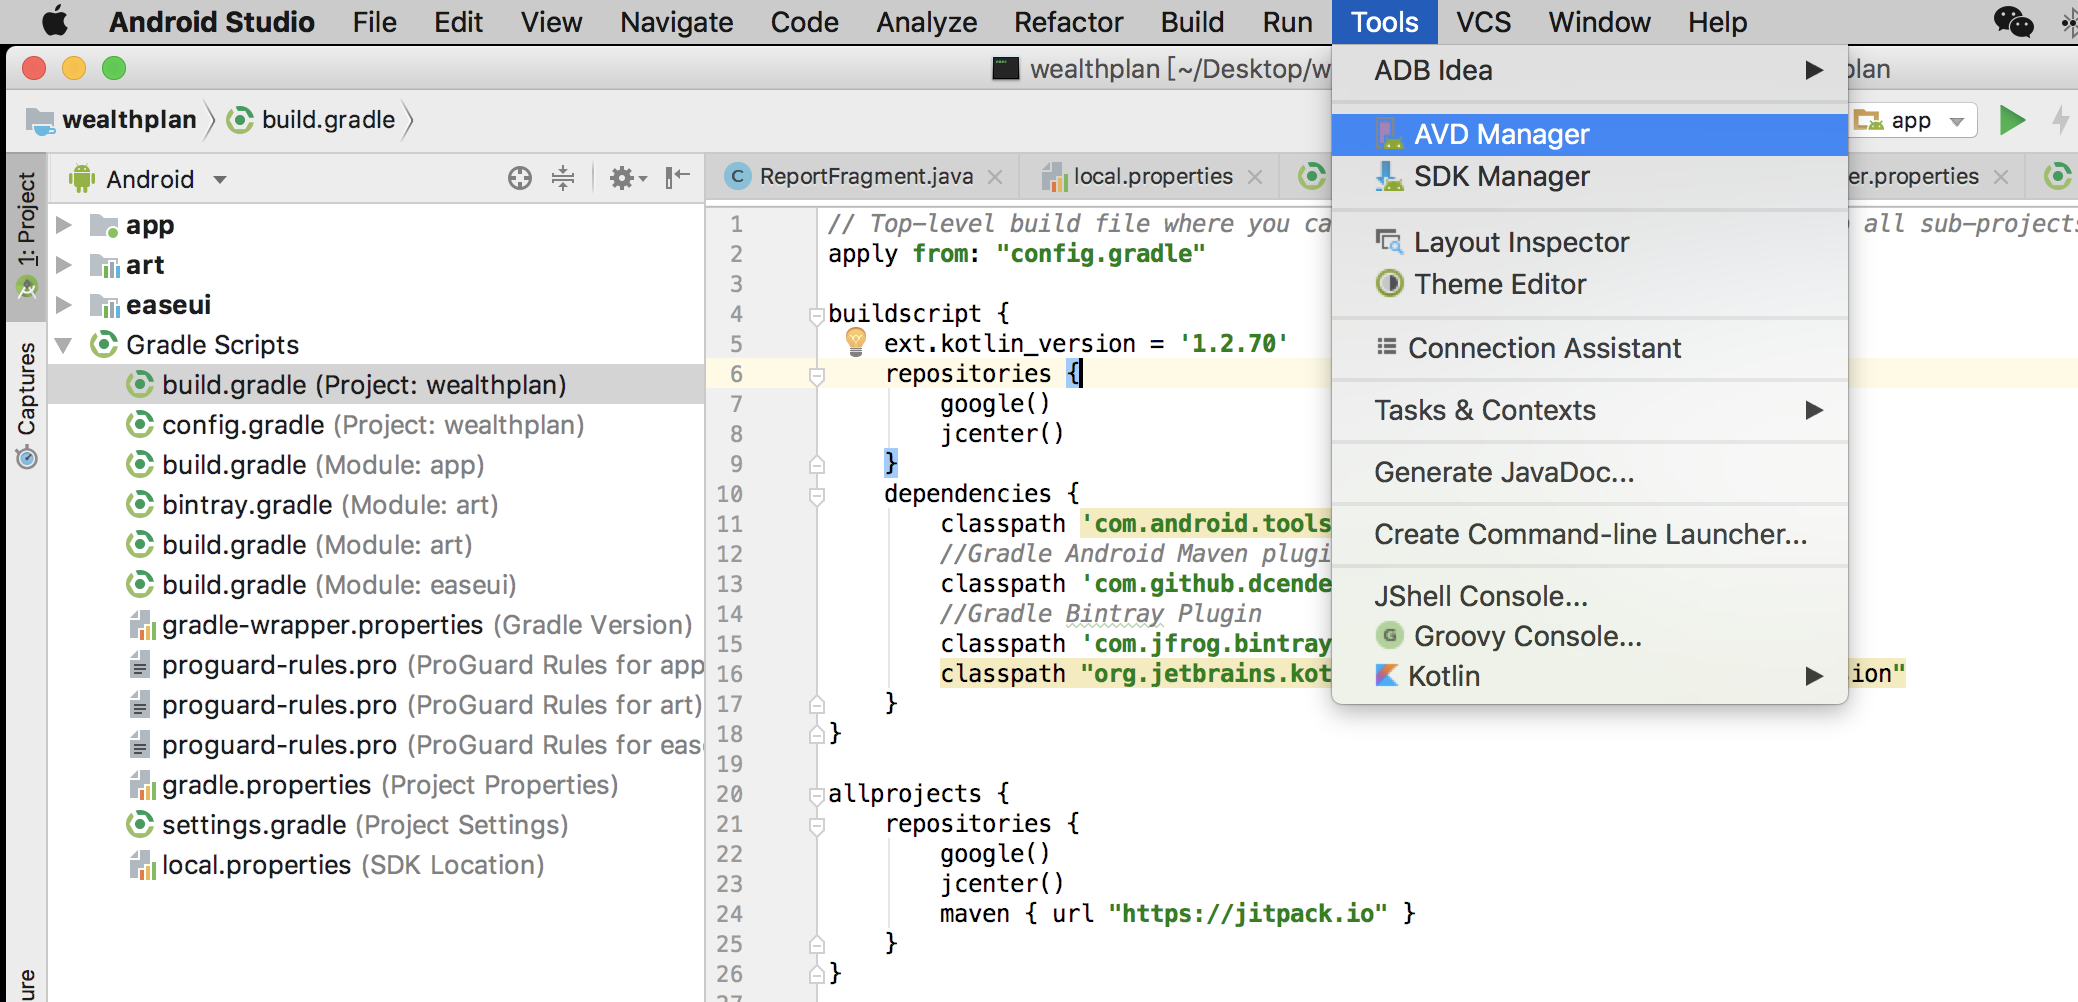Image resolution: width=2078 pixels, height=1002 pixels.
Task: Open JShell Console... menu item
Action: [1589, 596]
